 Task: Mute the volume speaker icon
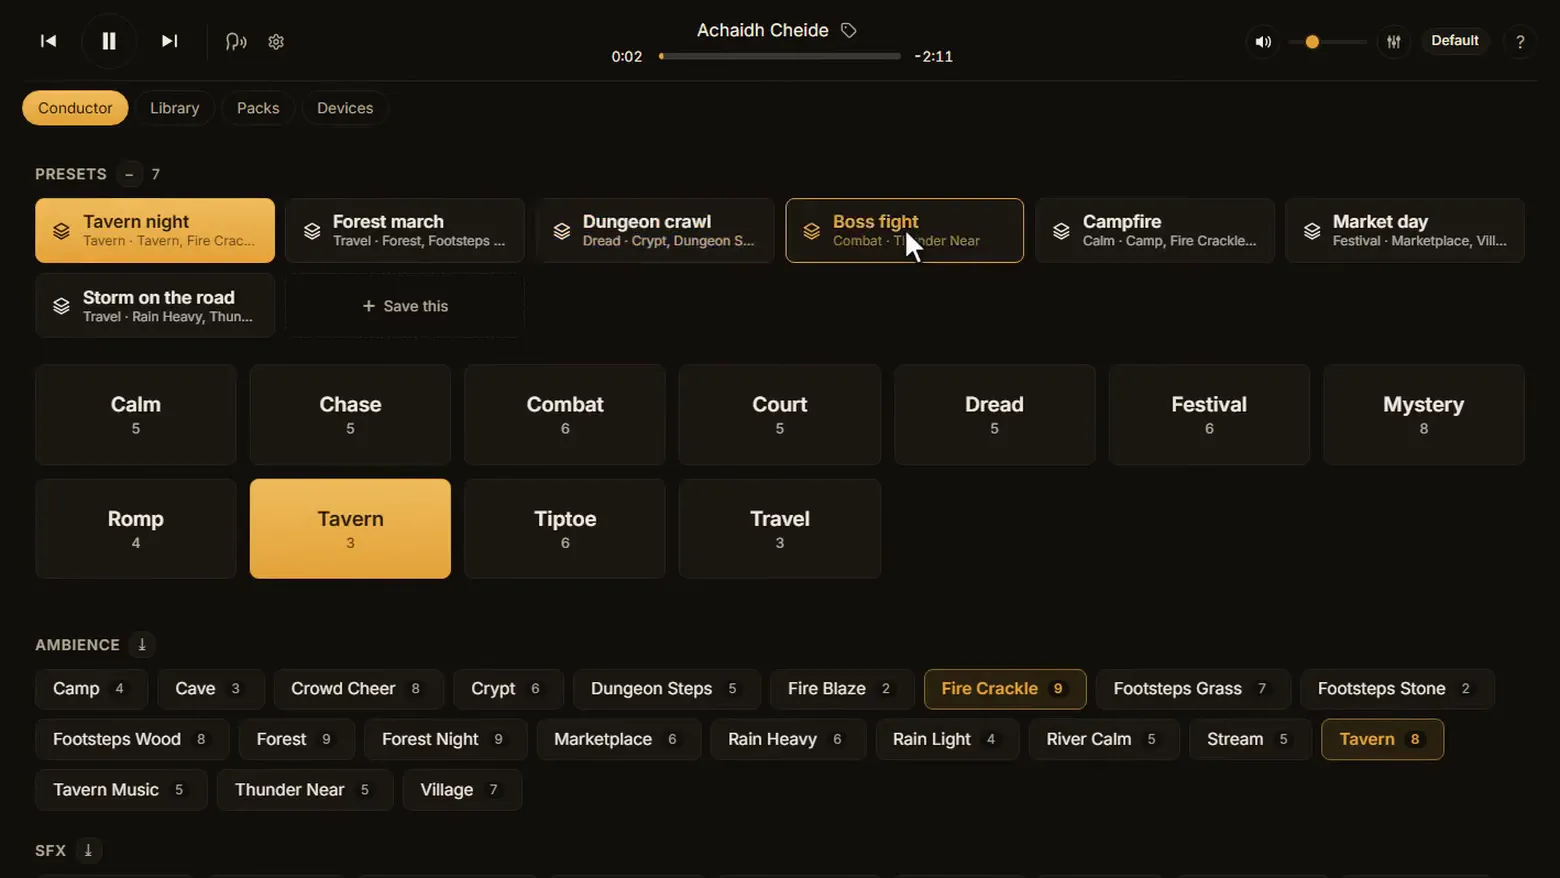[1263, 42]
